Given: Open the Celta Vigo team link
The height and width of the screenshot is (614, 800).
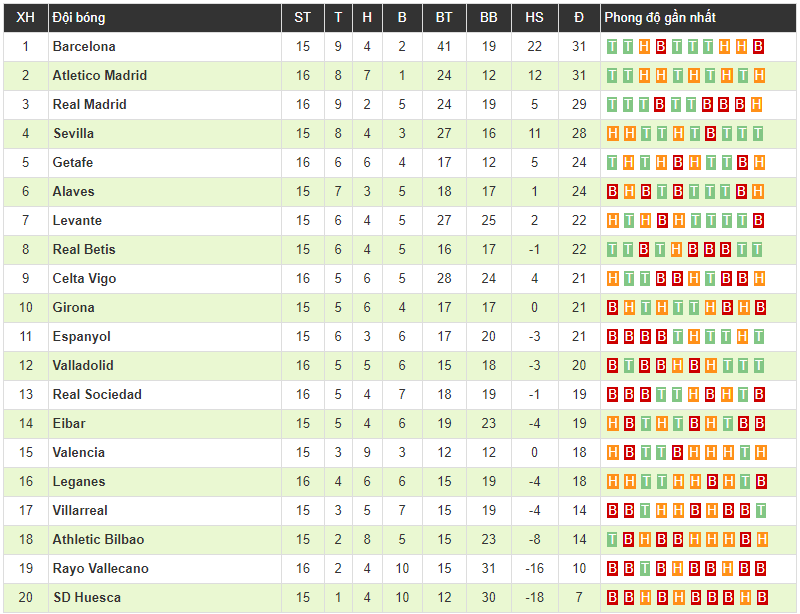Looking at the screenshot, I should pyautogui.click(x=84, y=279).
